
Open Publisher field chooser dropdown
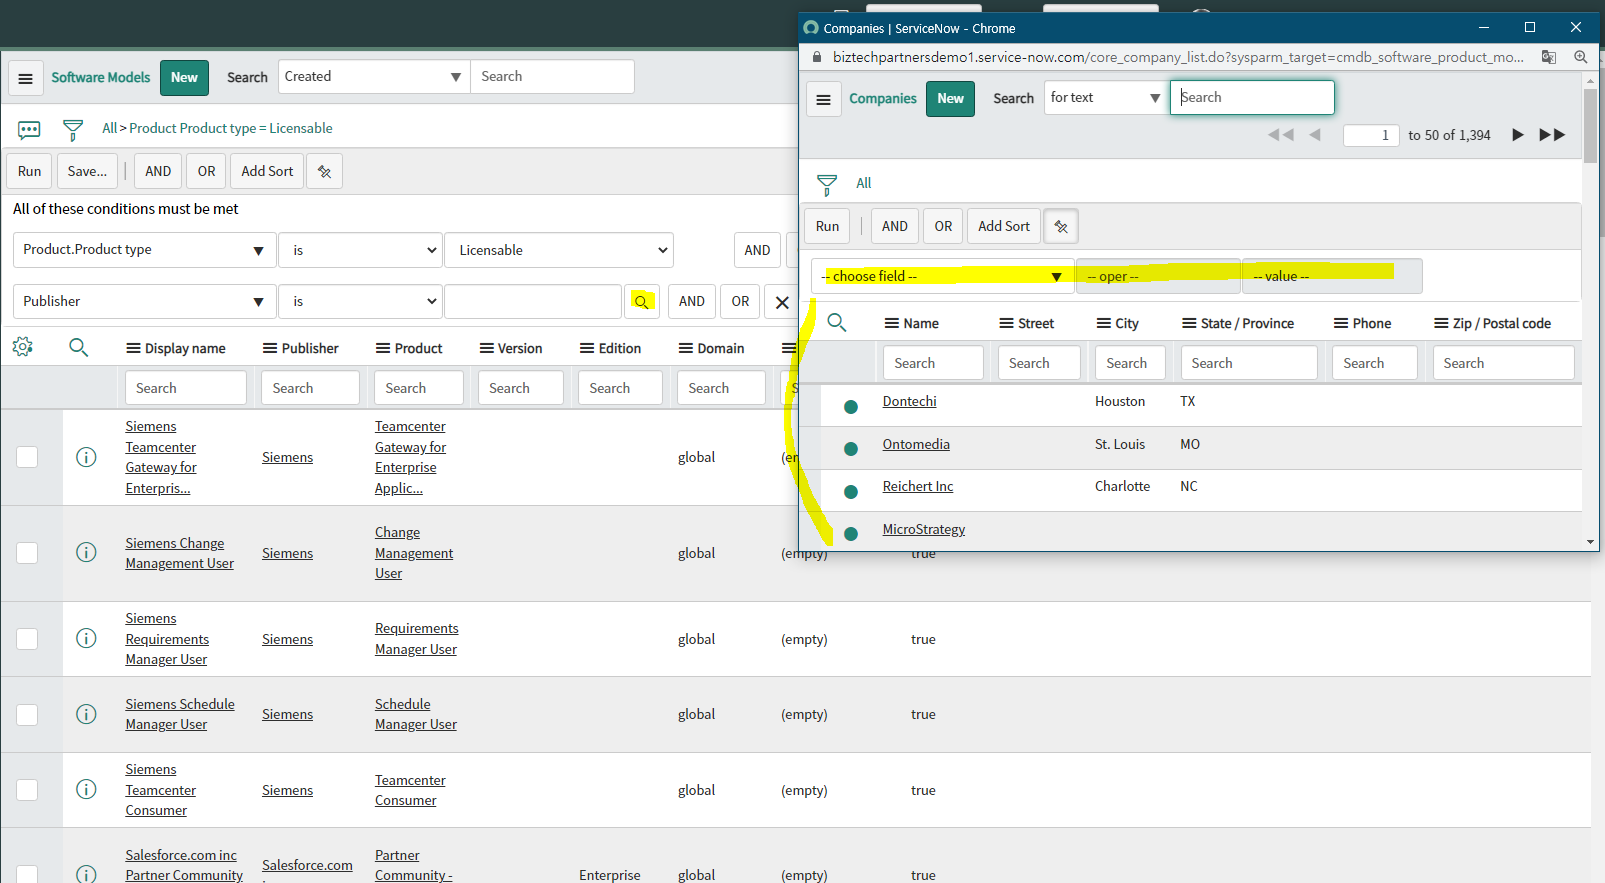tap(144, 301)
